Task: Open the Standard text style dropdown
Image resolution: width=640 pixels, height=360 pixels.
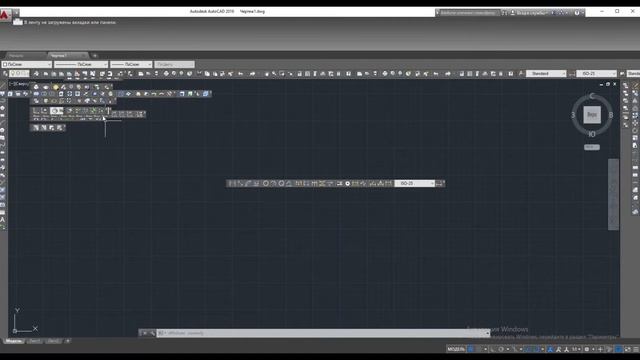Action: [546, 73]
